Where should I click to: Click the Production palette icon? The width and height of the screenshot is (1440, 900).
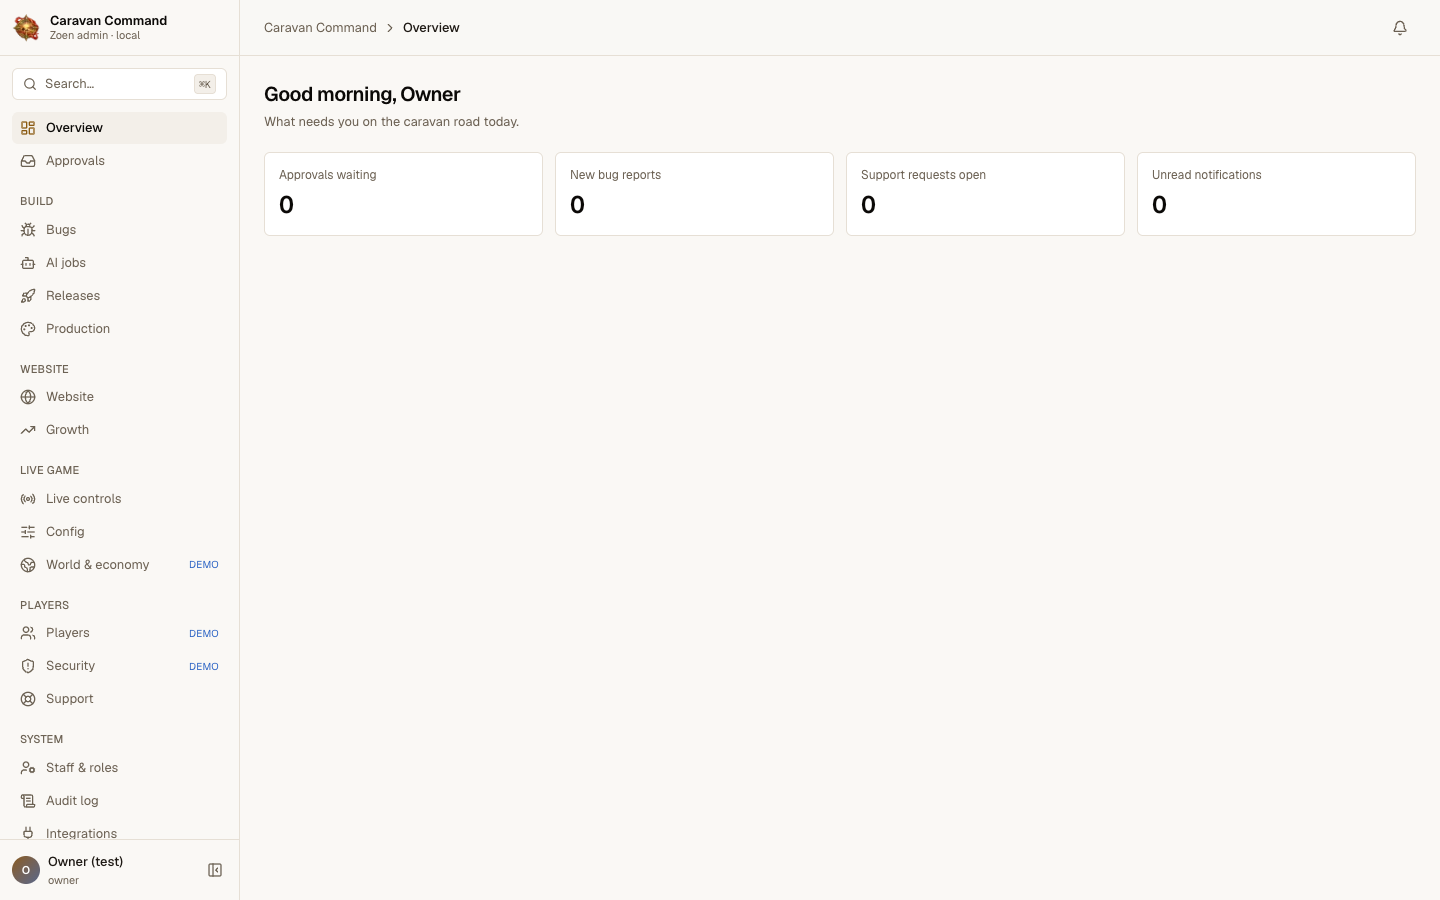click(x=28, y=329)
